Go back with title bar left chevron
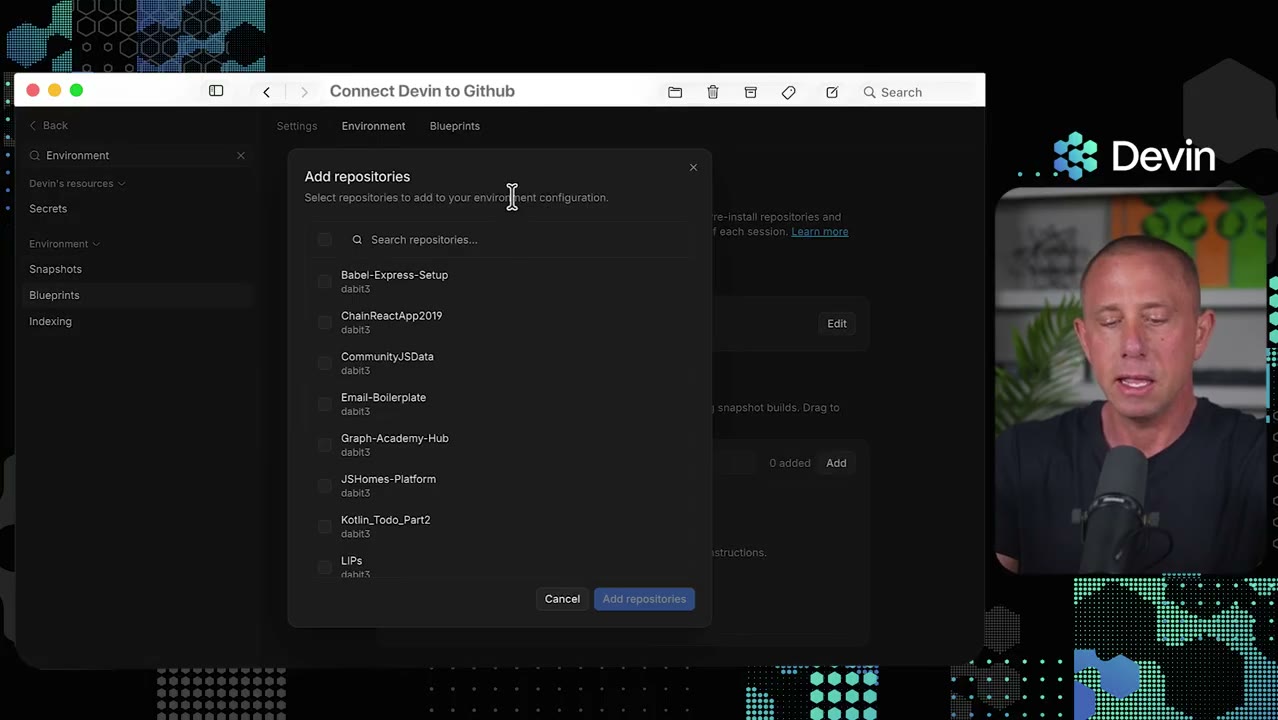Image resolution: width=1278 pixels, height=720 pixels. click(266, 92)
